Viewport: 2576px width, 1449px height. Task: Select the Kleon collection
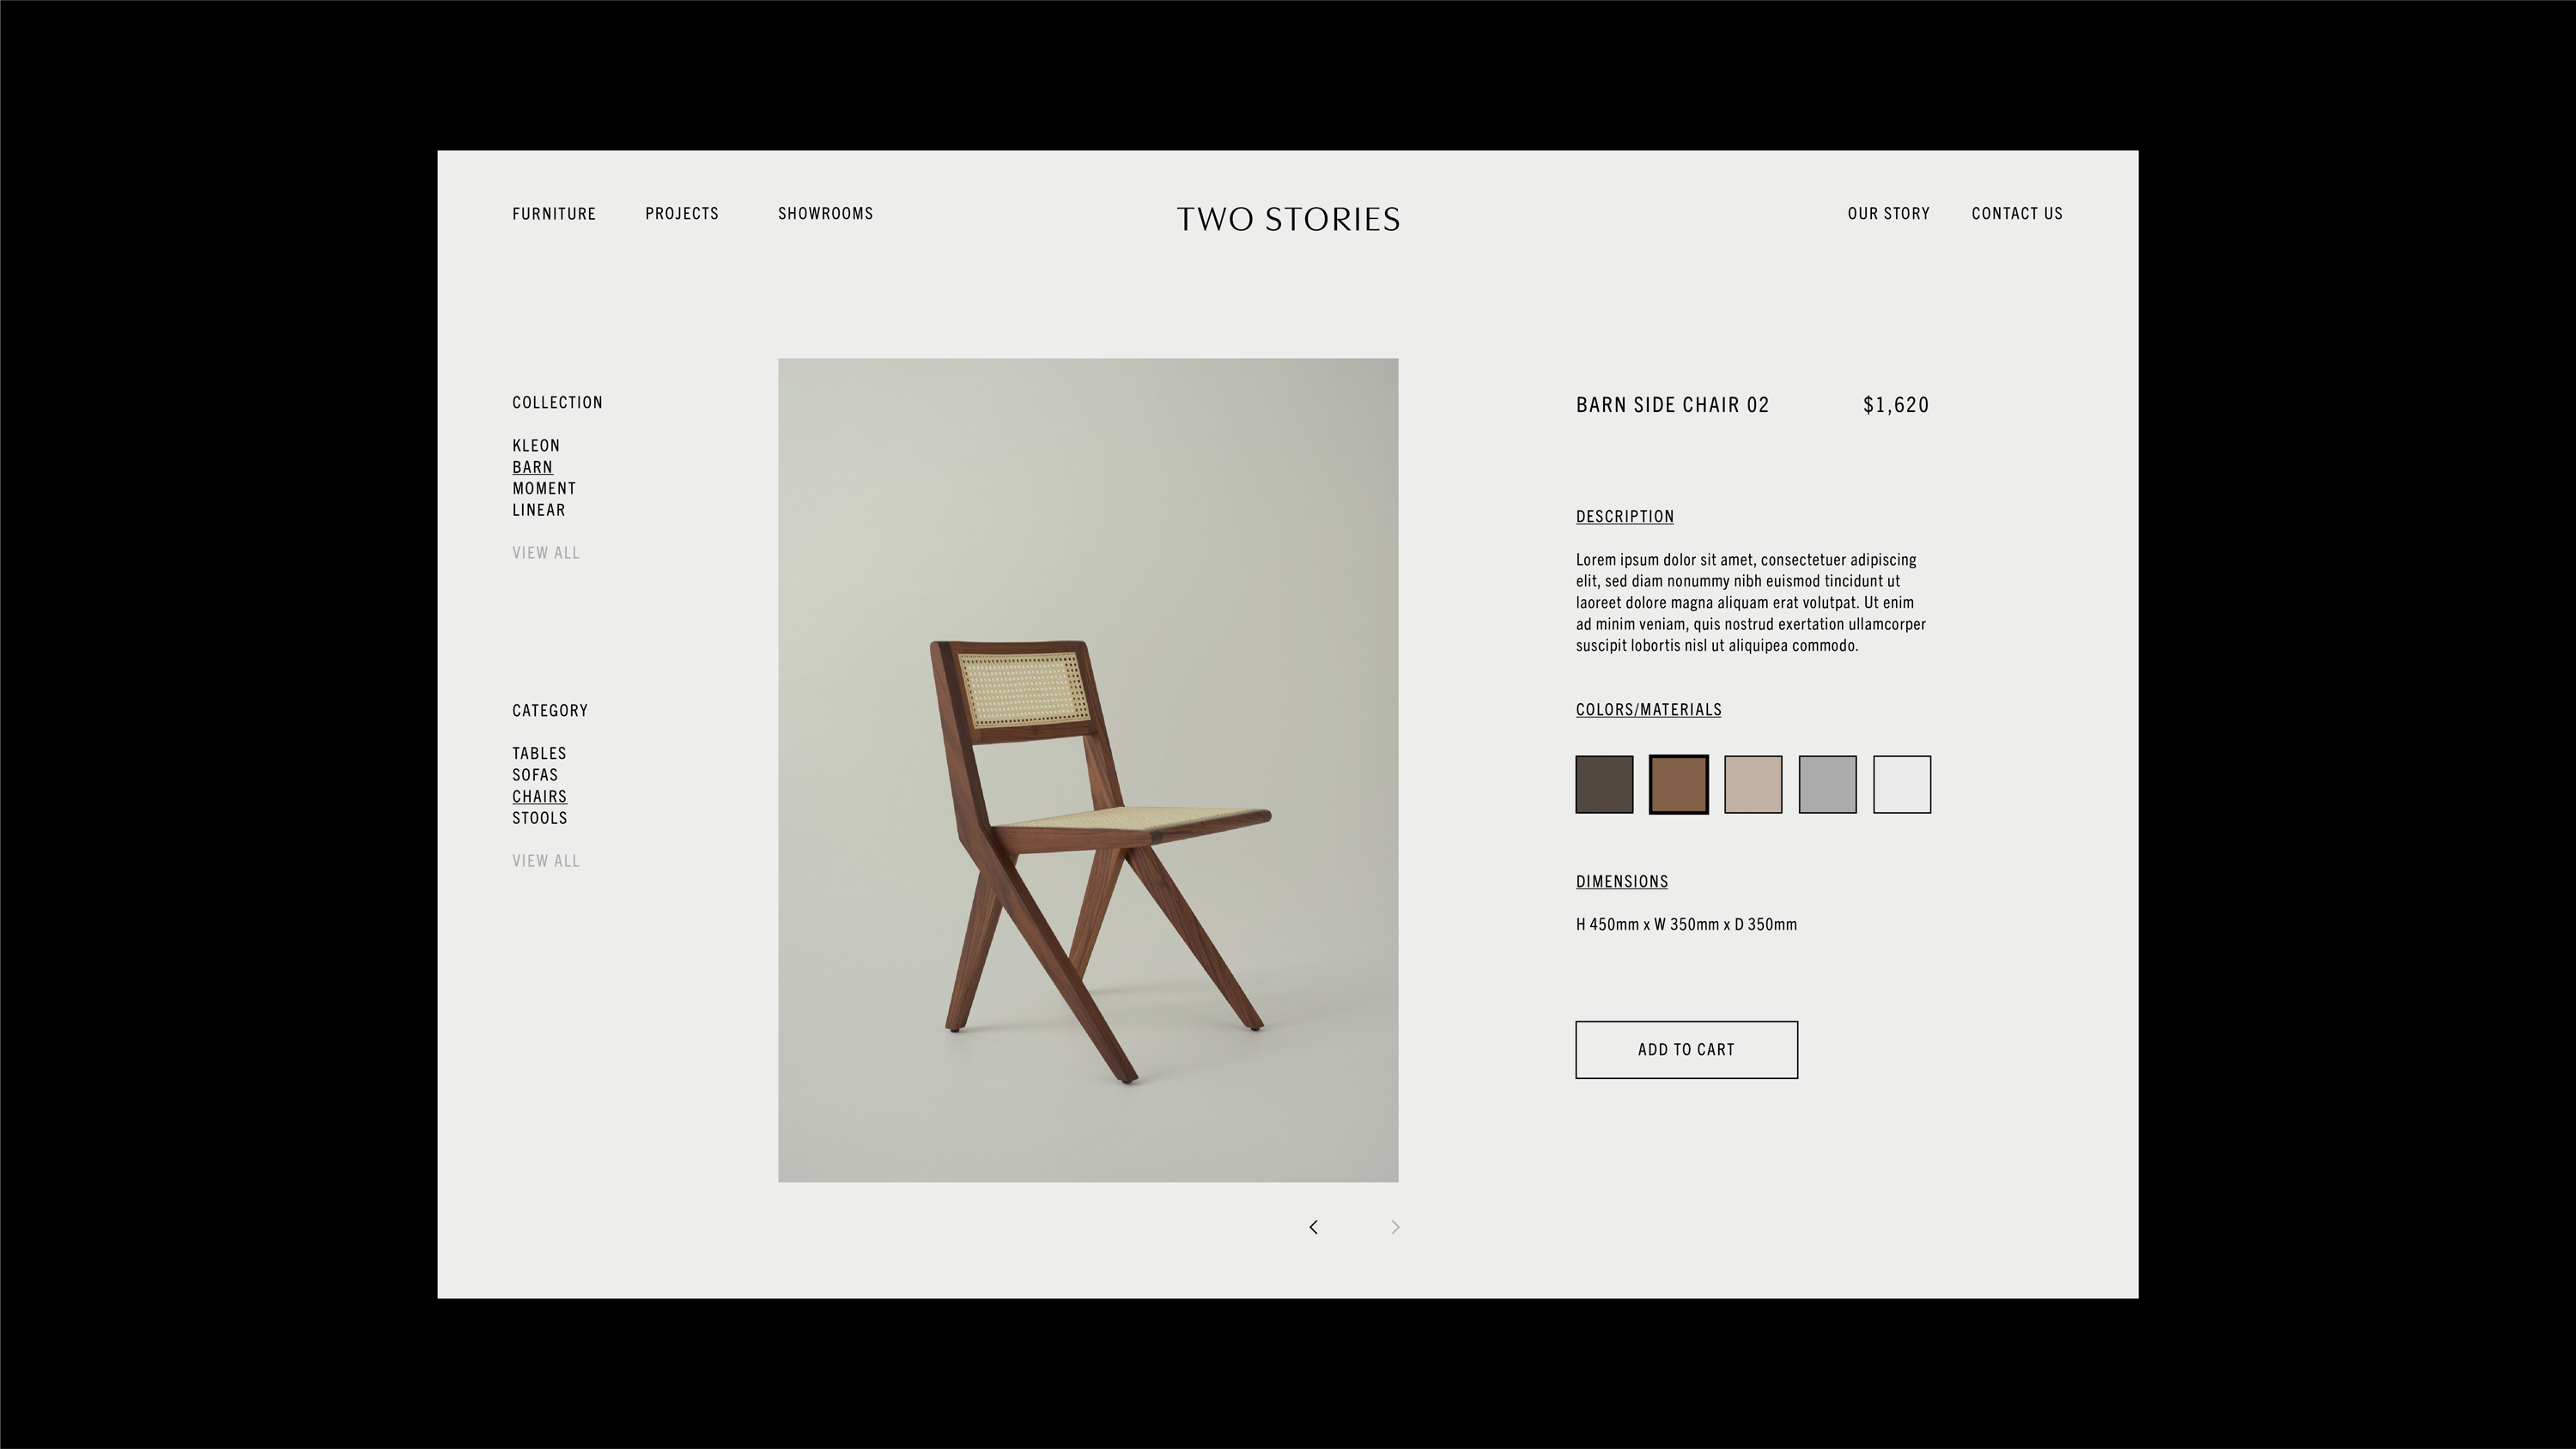coord(536,446)
